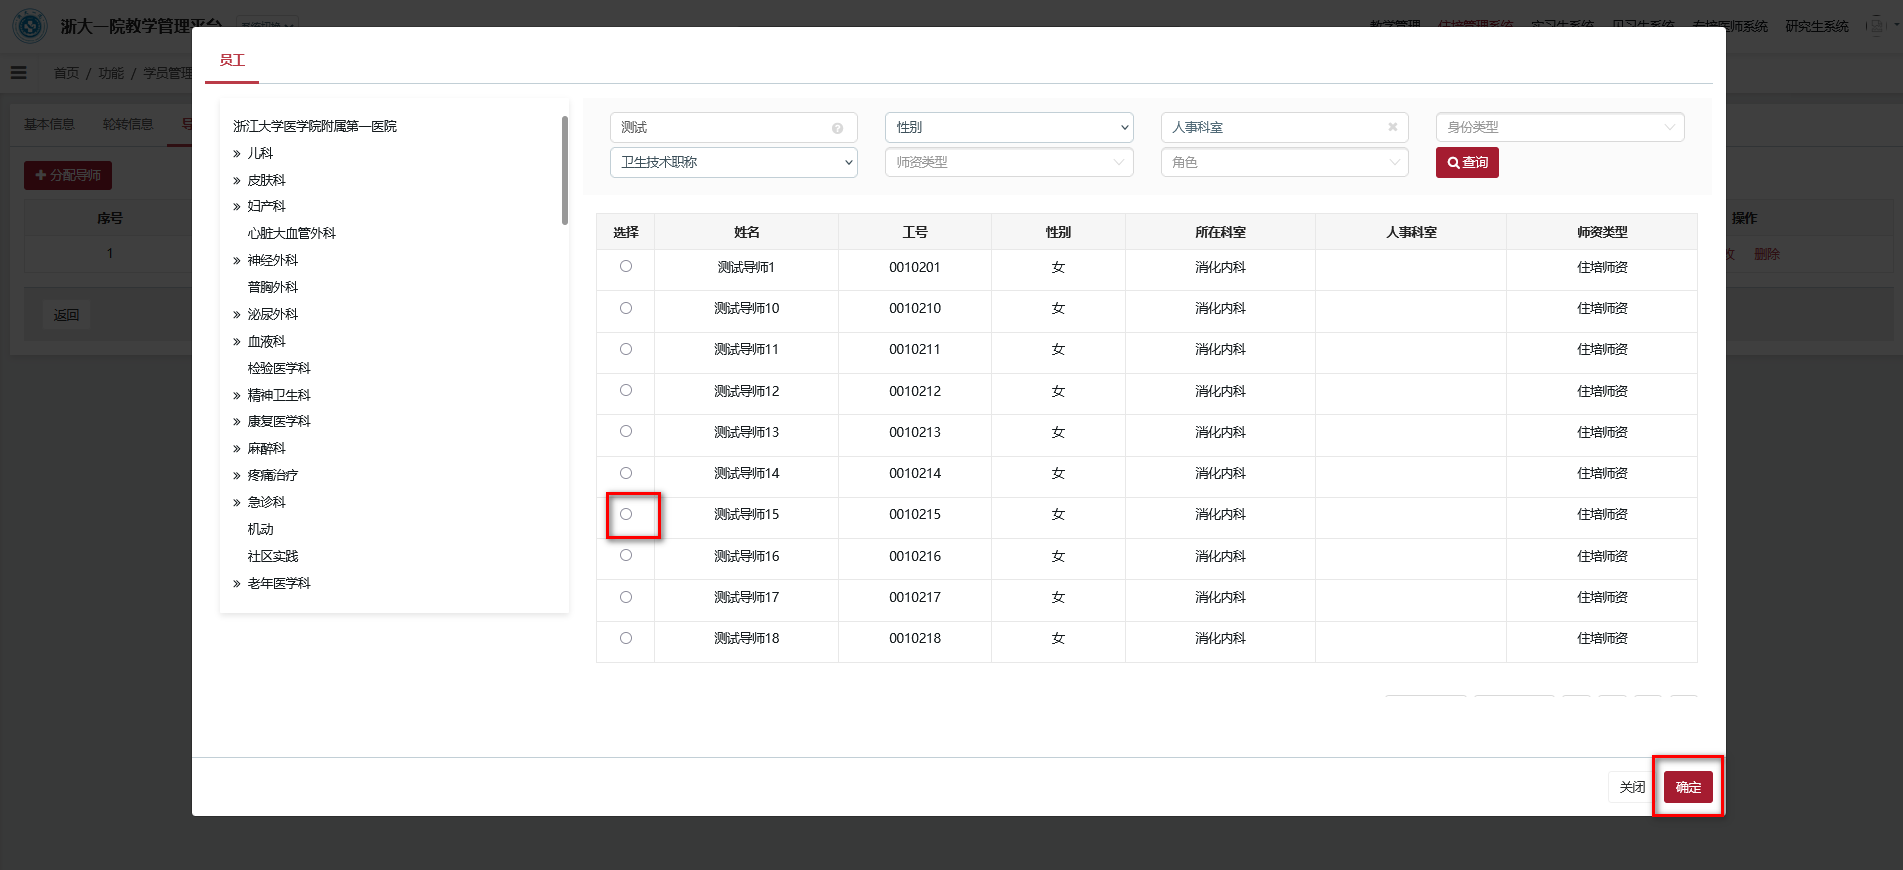This screenshot has height=870, width=1903.
Task: Open the 卫生技术职称 dropdown
Action: pos(734,162)
